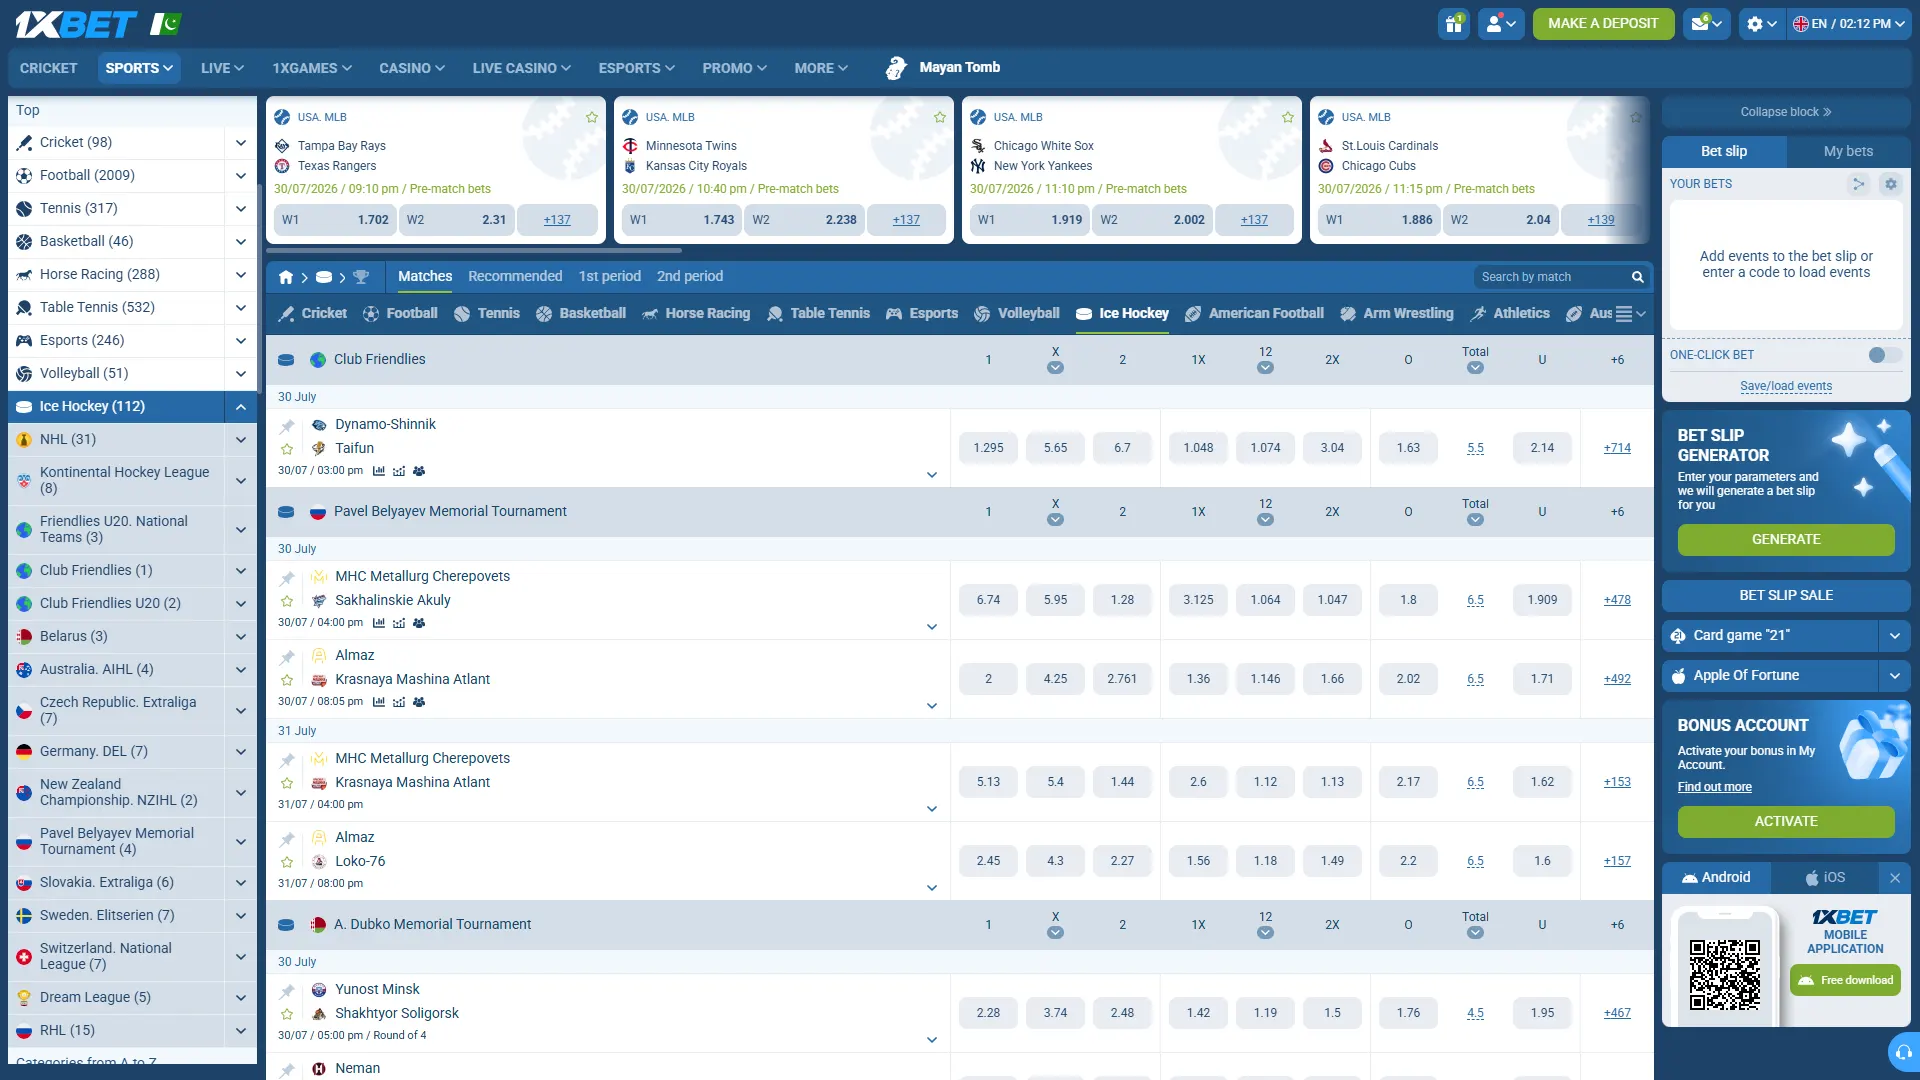Expand the Football (2009) category
Viewport: 1920px width, 1080px height.
241,176
